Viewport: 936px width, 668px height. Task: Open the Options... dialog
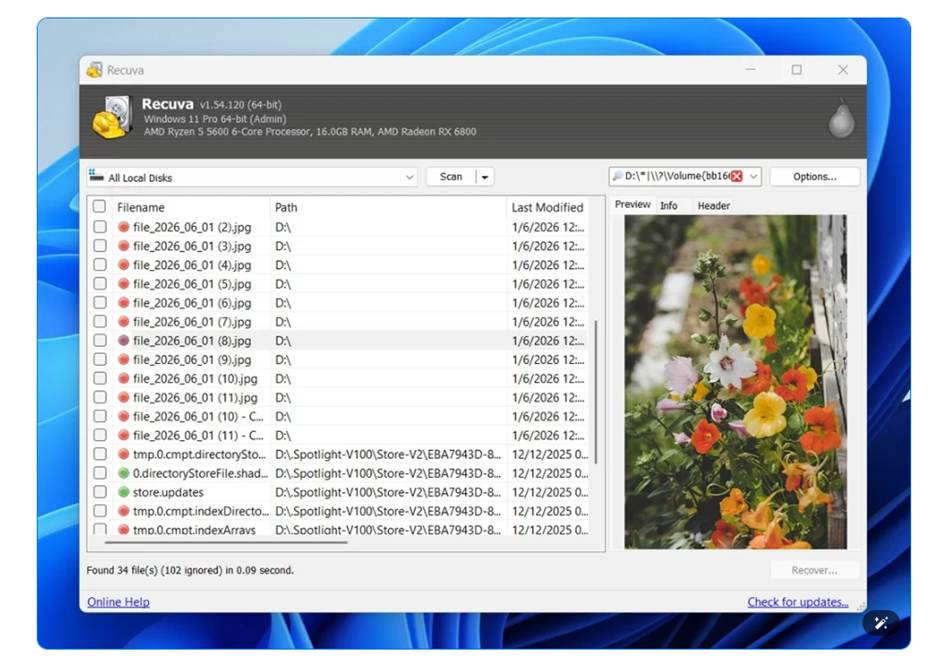(x=814, y=177)
